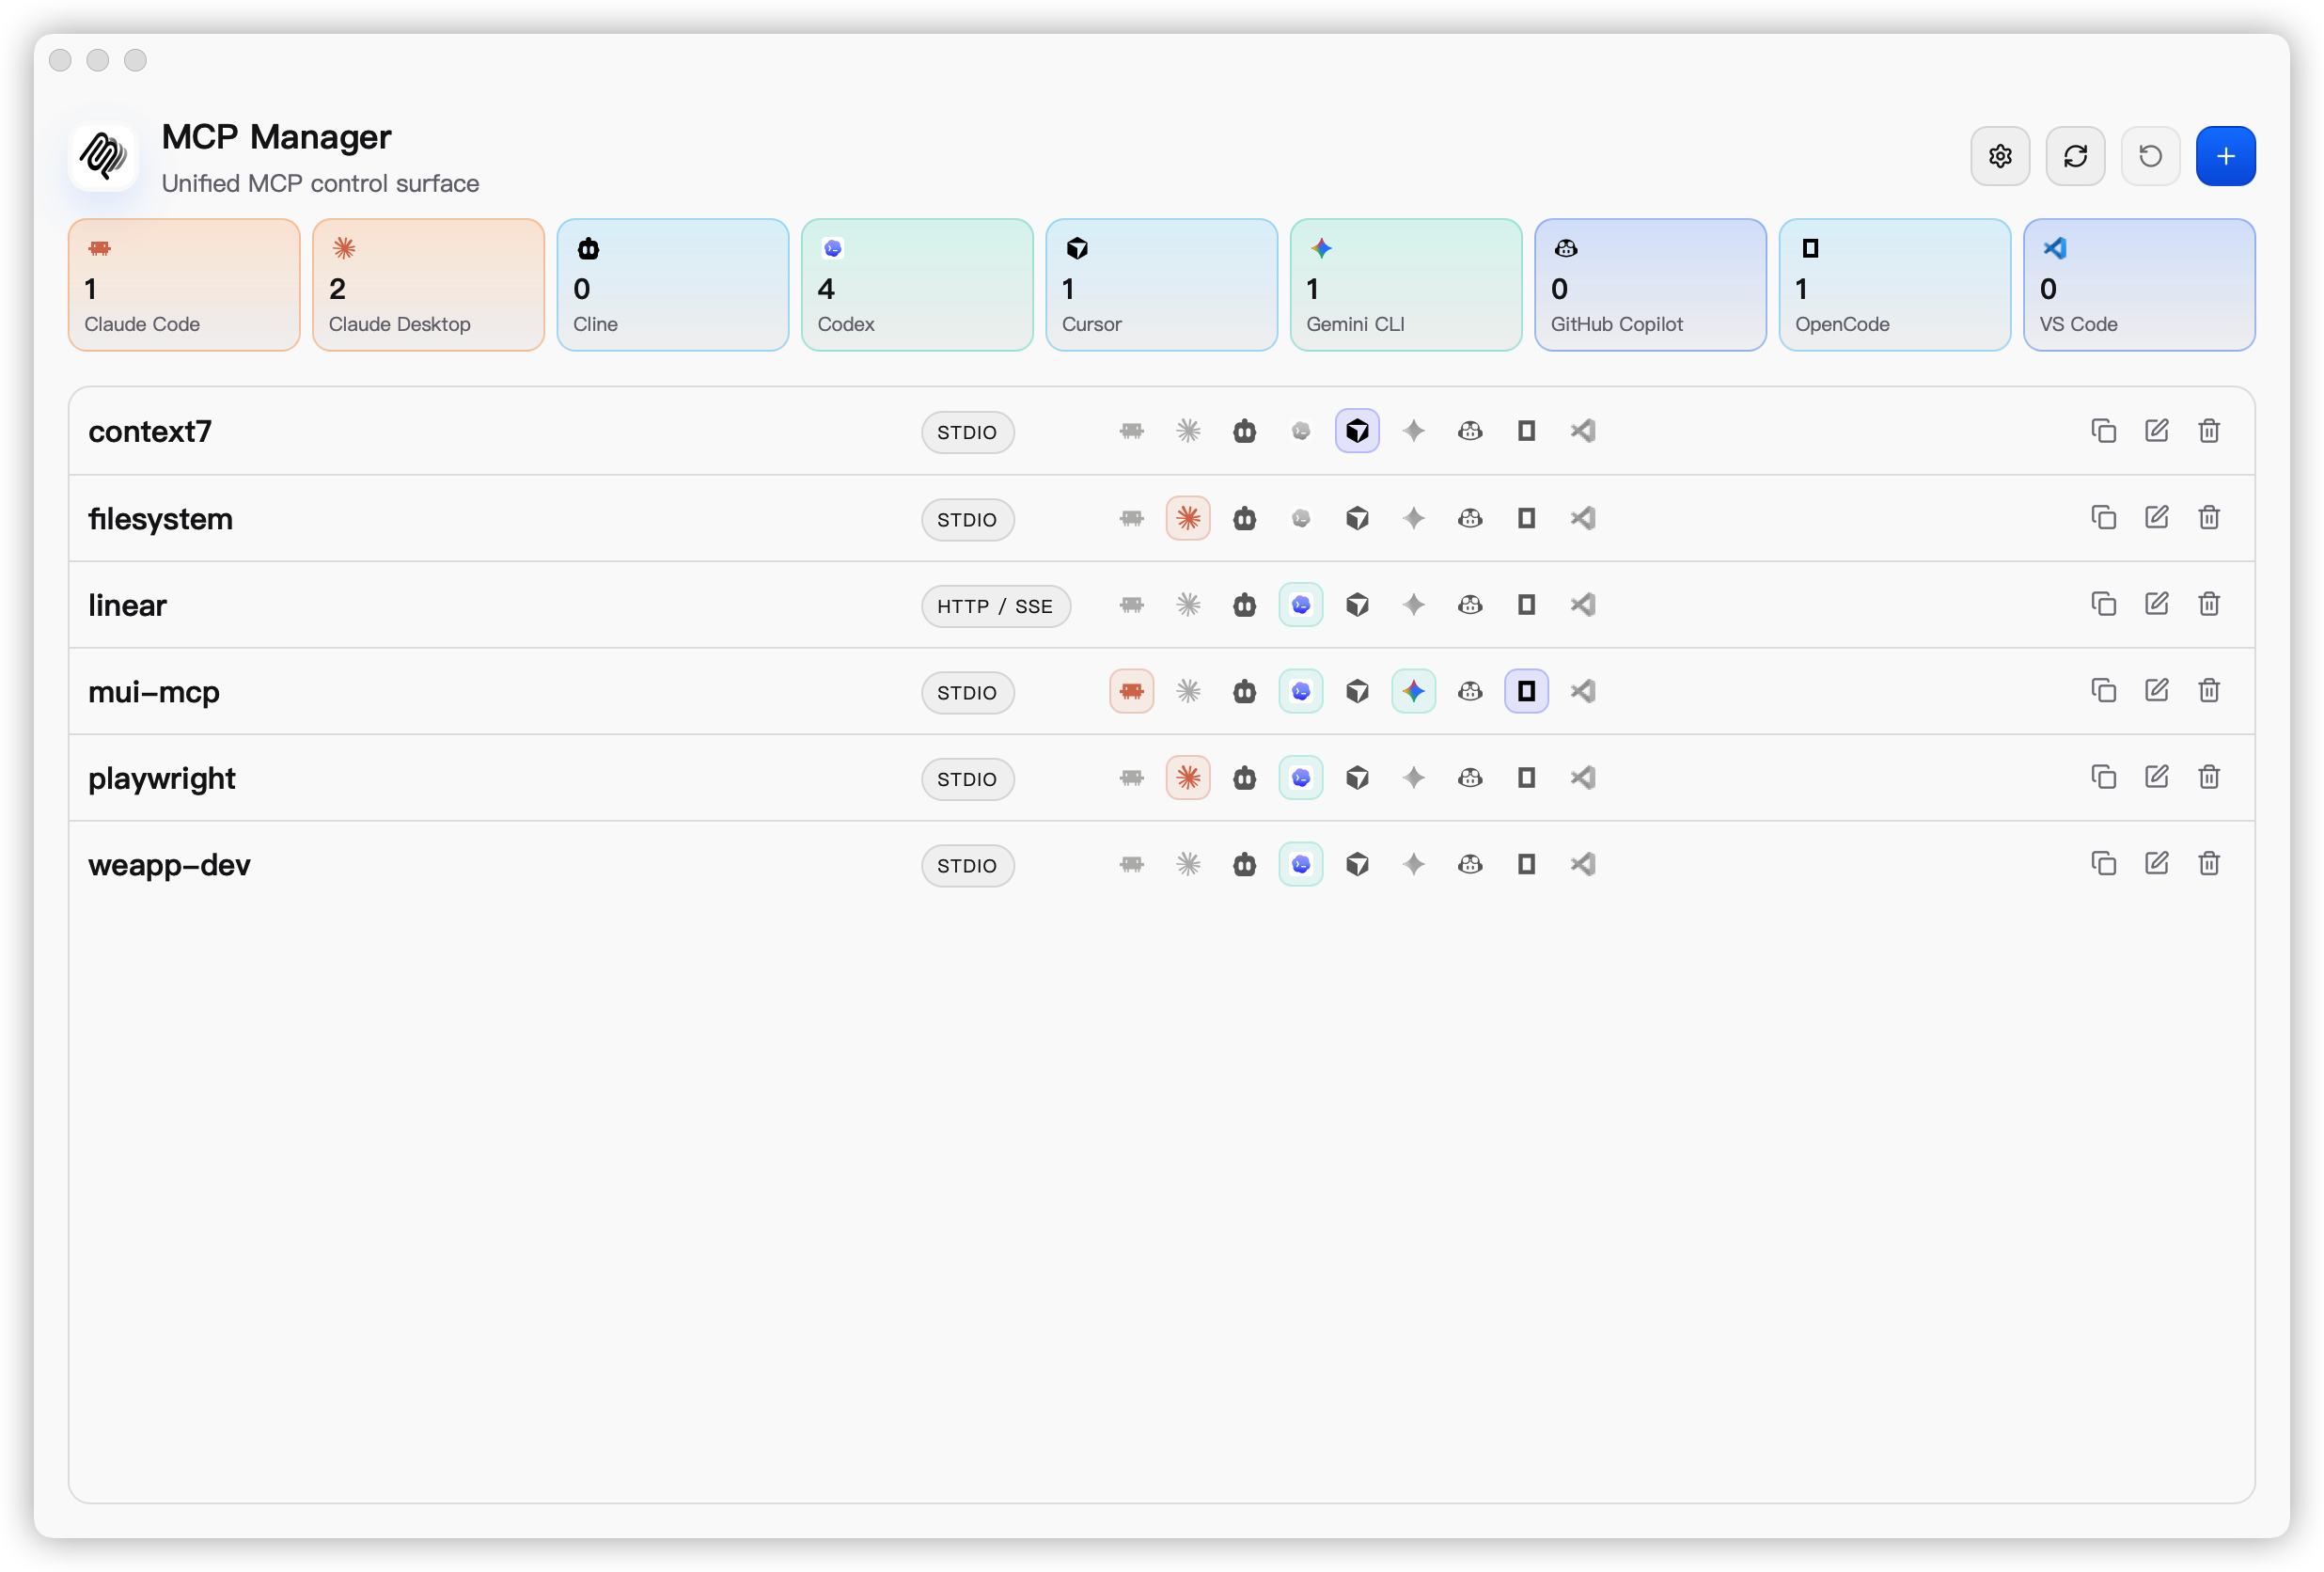Edit the linear server
This screenshot has width=2324, height=1572.
[2157, 605]
